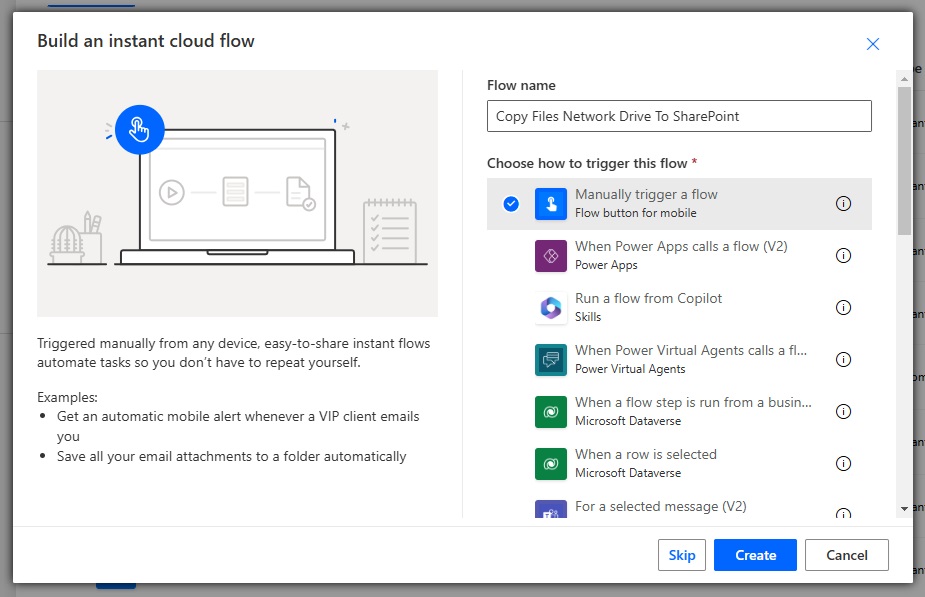Show info for Power Virtual Agents trigger

point(843,359)
